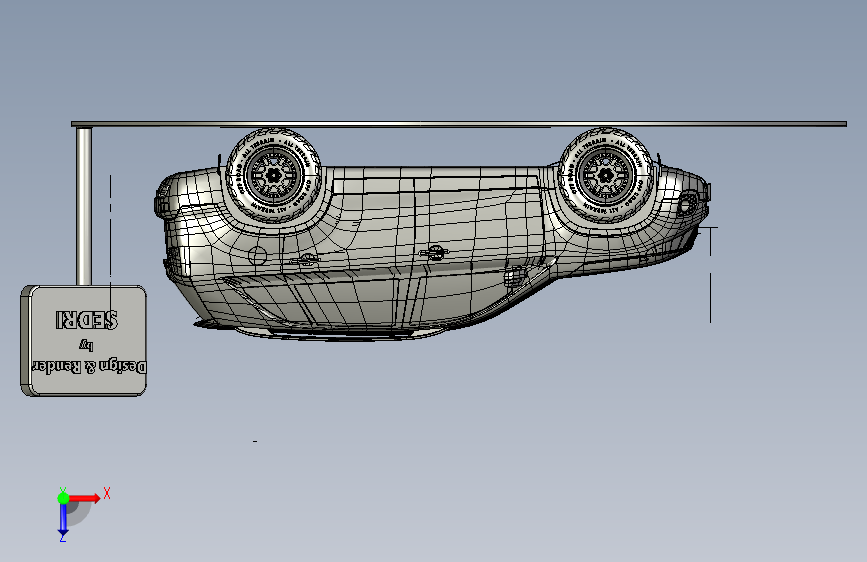Select the sign plate with SEDRI text

83,340
